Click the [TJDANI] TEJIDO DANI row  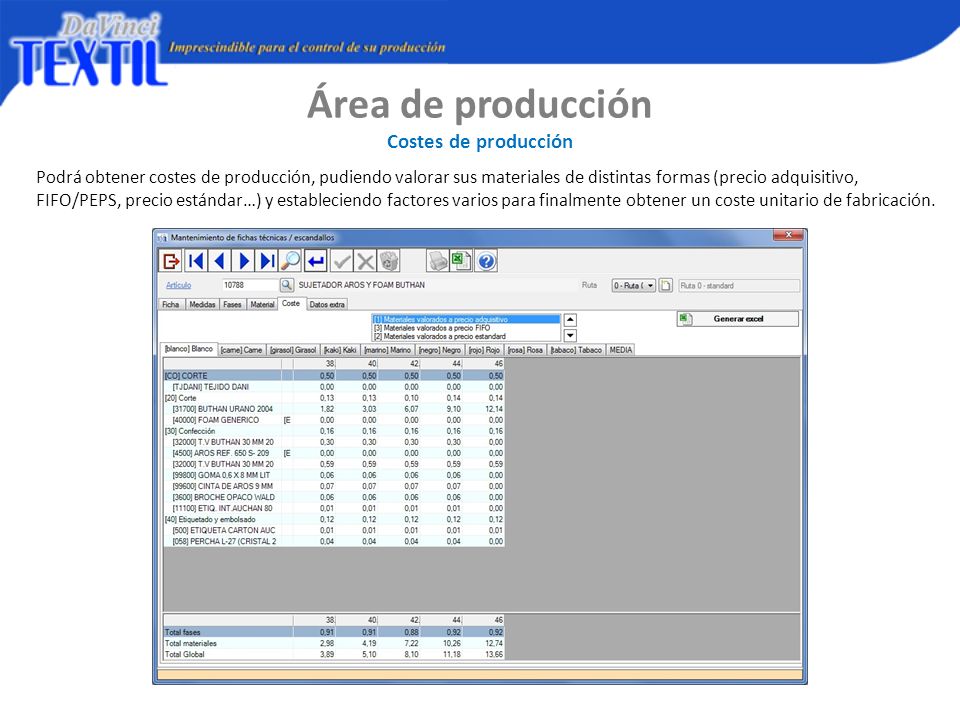[334, 387]
